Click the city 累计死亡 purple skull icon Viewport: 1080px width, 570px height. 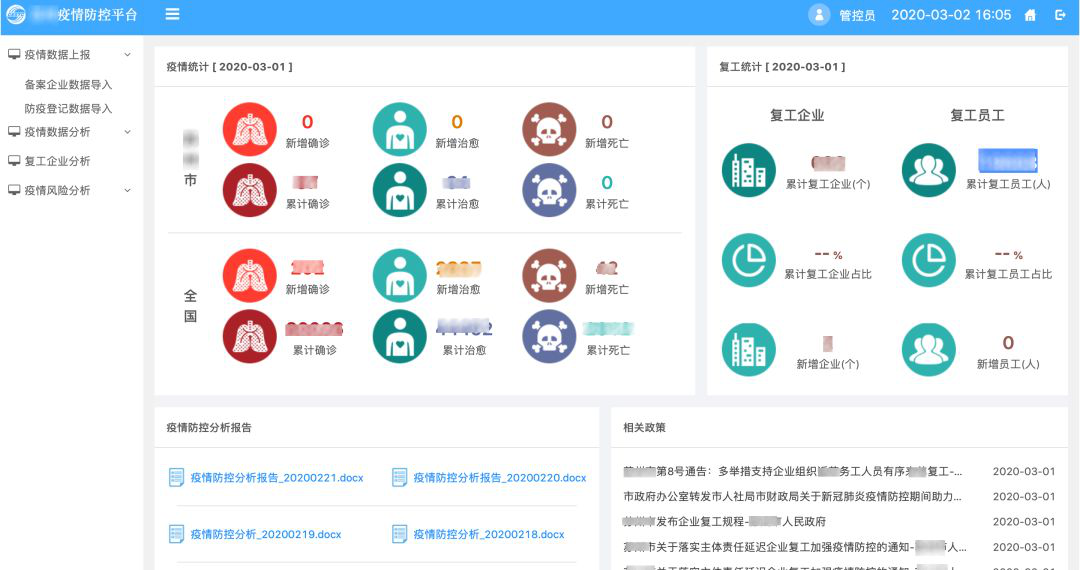[x=549, y=190]
